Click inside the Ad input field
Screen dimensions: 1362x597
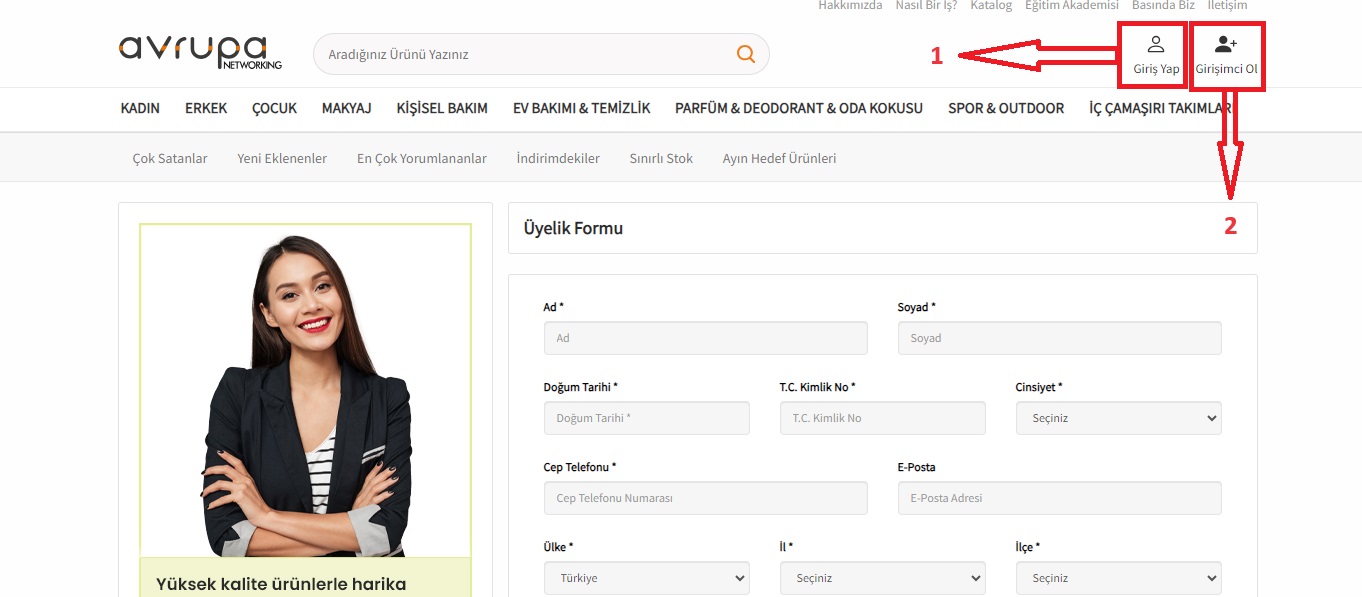(x=705, y=338)
